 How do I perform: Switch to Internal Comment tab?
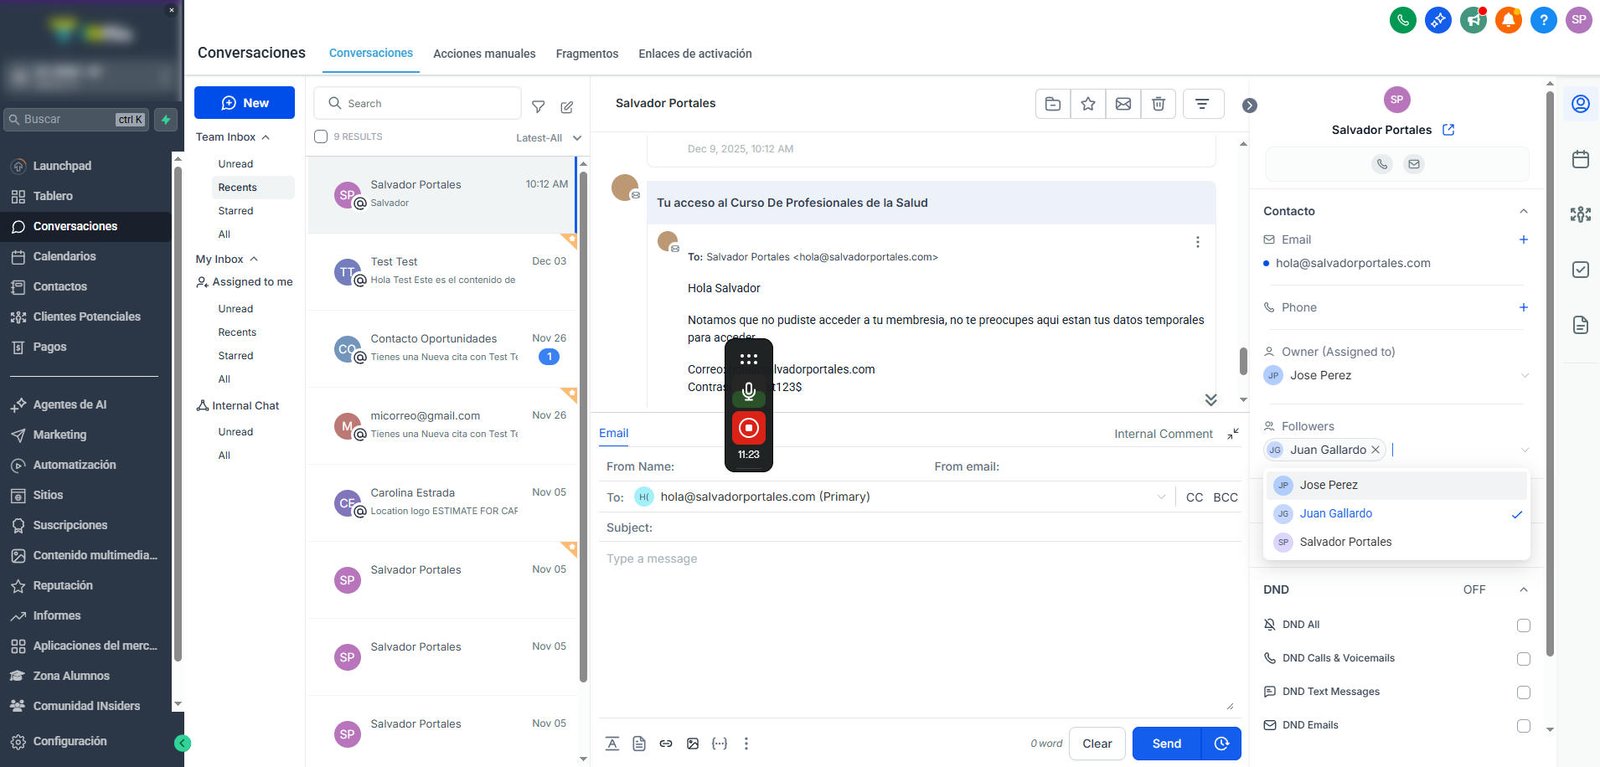[x=1163, y=434]
